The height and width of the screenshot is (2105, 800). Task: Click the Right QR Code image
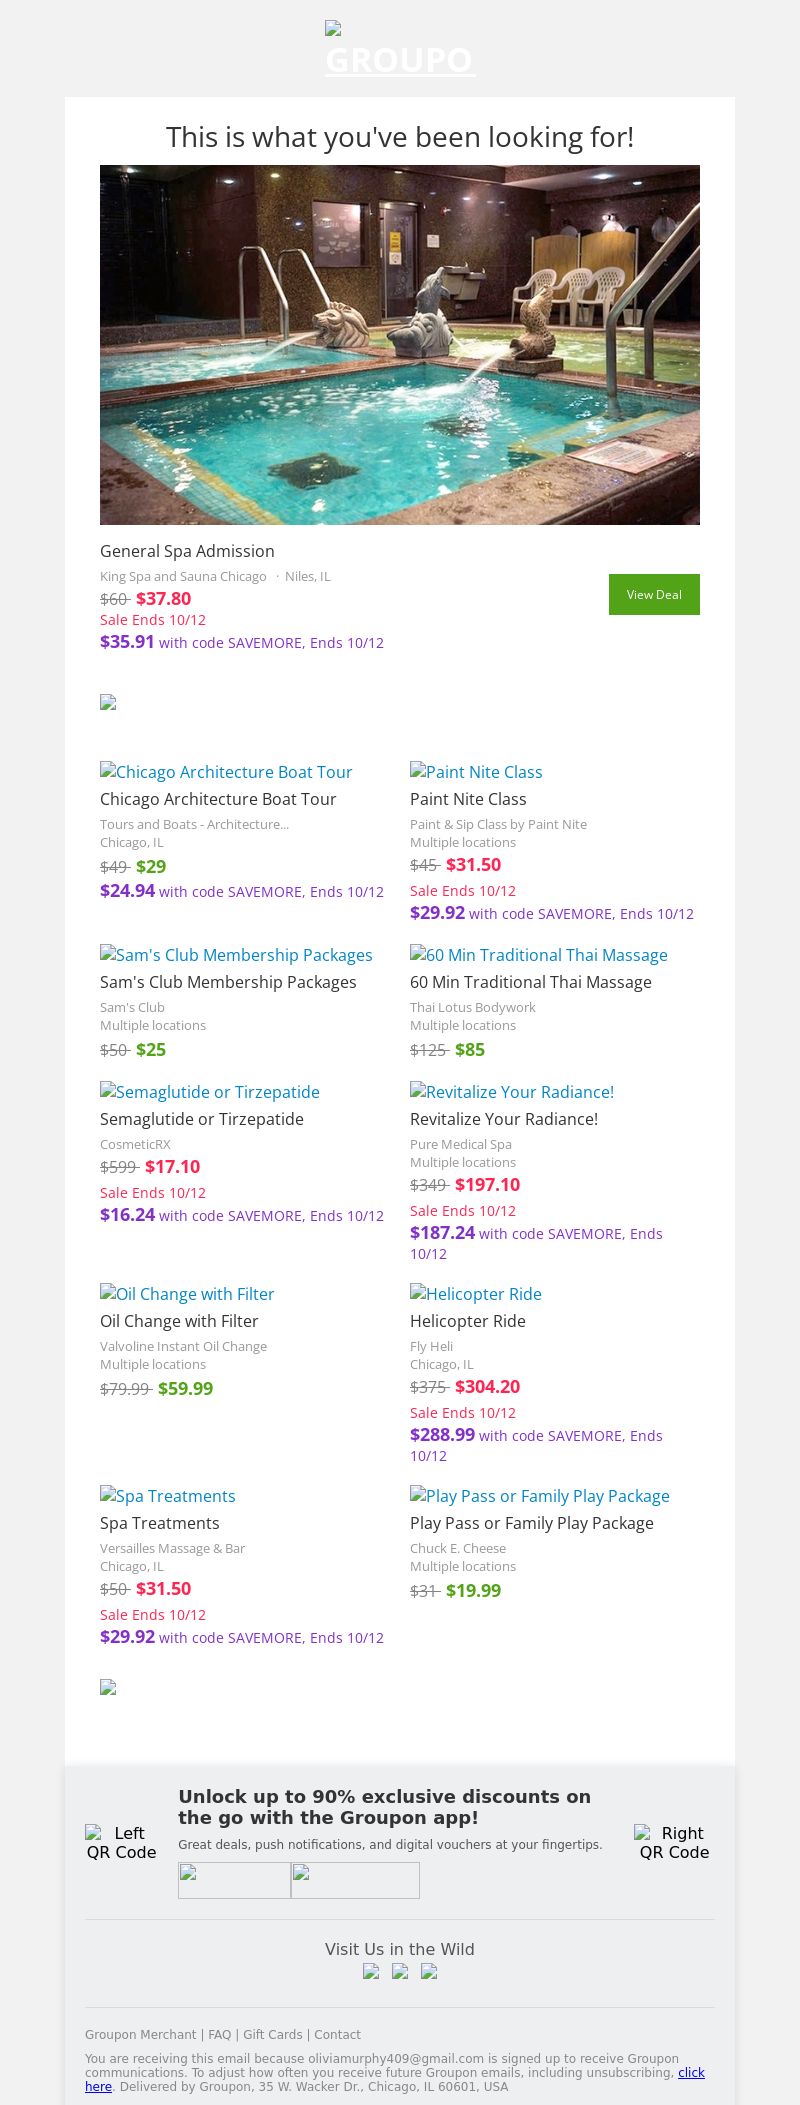pyautogui.click(x=674, y=1842)
